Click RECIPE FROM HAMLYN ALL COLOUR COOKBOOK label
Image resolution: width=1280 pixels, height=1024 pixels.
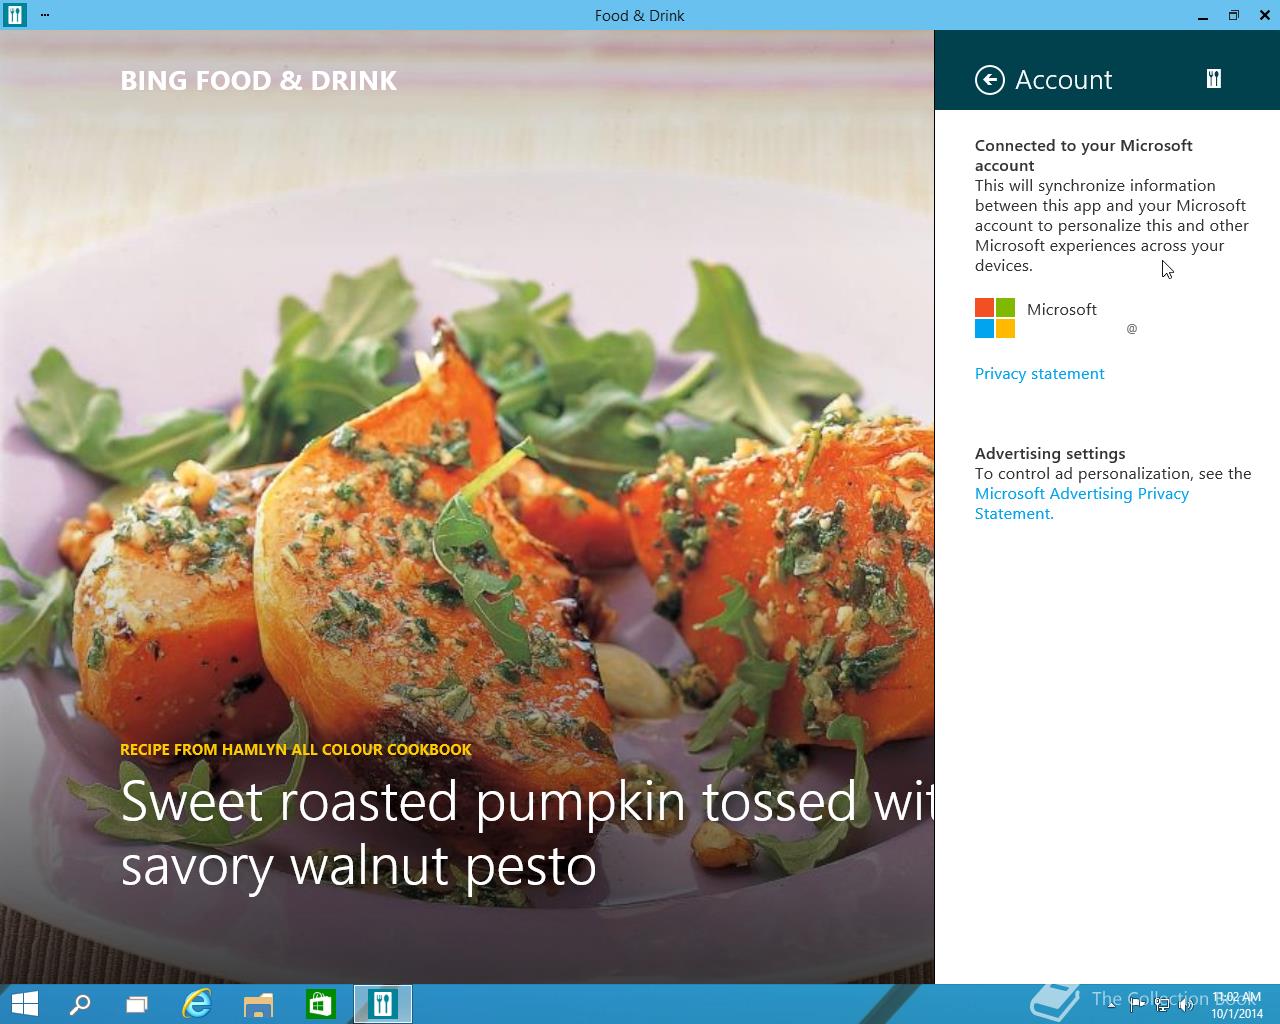click(296, 749)
